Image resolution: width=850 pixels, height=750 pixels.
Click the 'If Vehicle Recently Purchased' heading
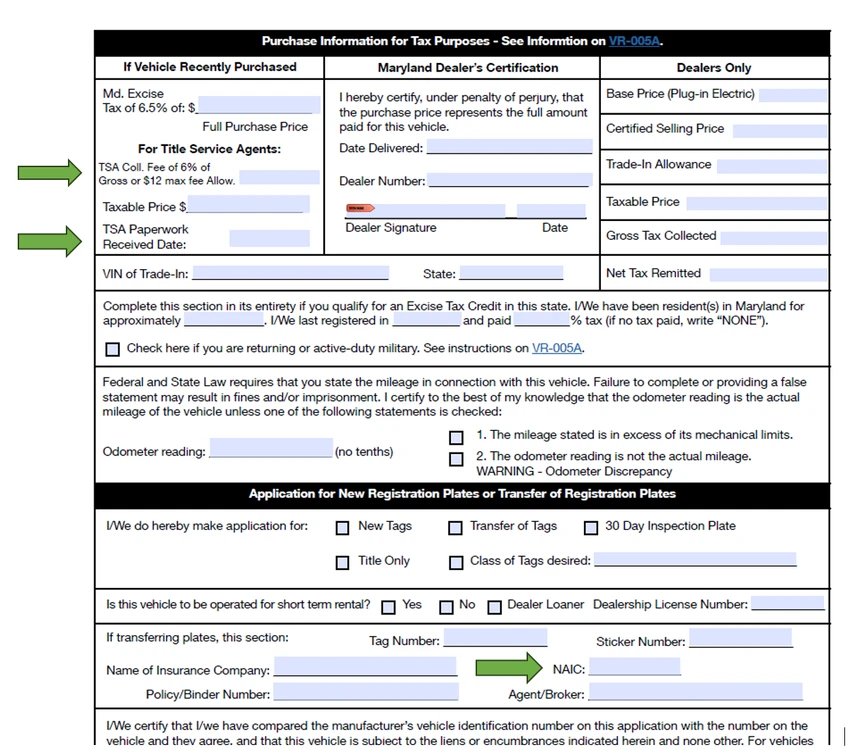(x=210, y=67)
